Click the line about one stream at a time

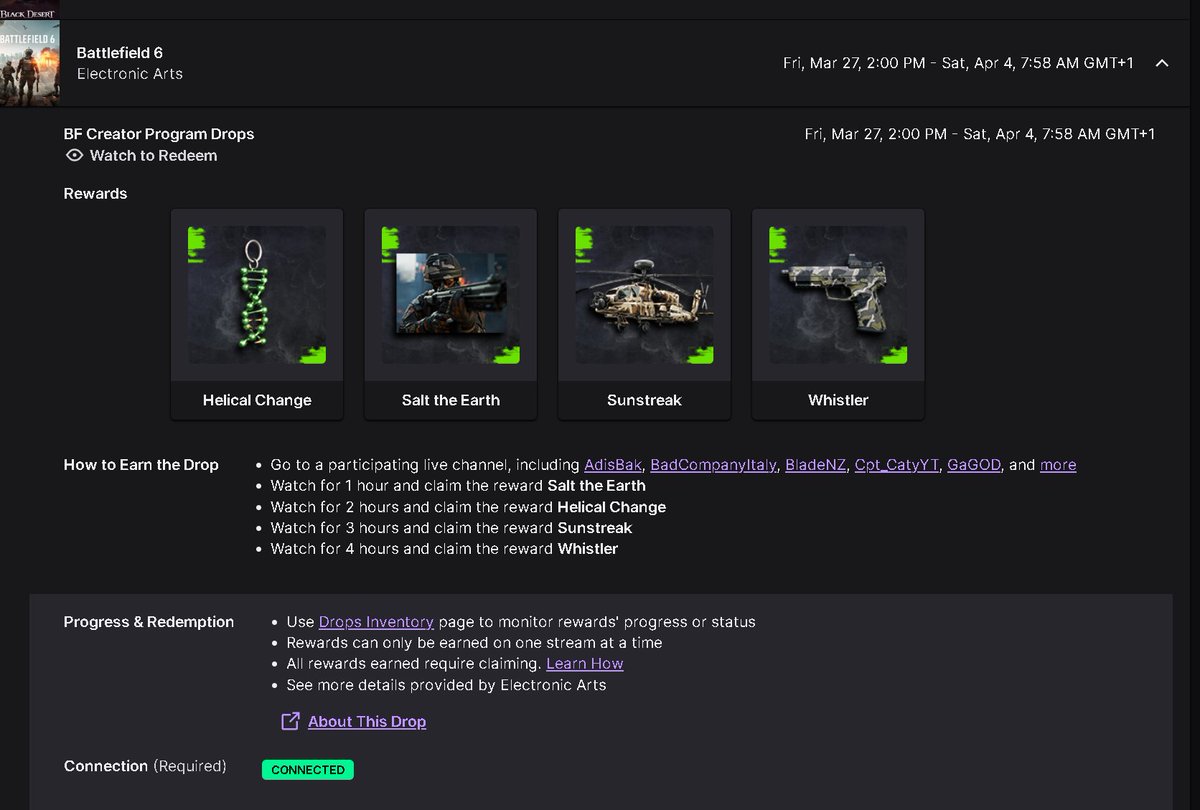click(474, 643)
